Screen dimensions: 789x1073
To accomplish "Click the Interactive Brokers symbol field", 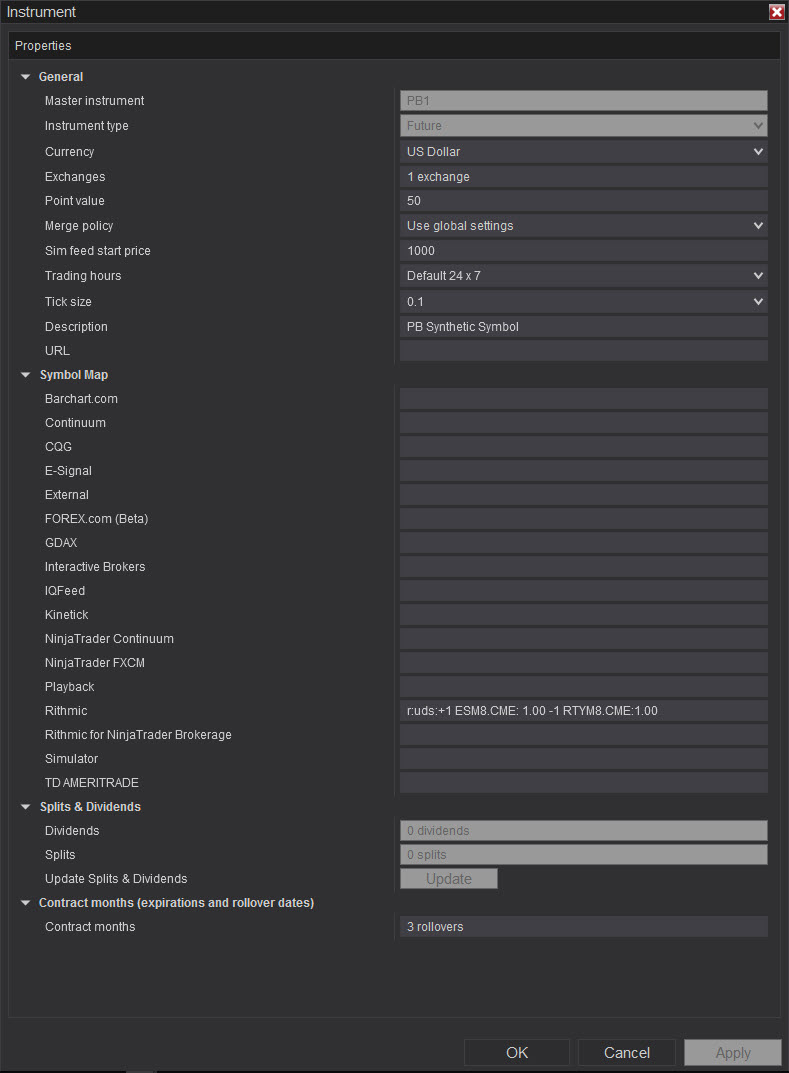I will pyautogui.click(x=583, y=567).
